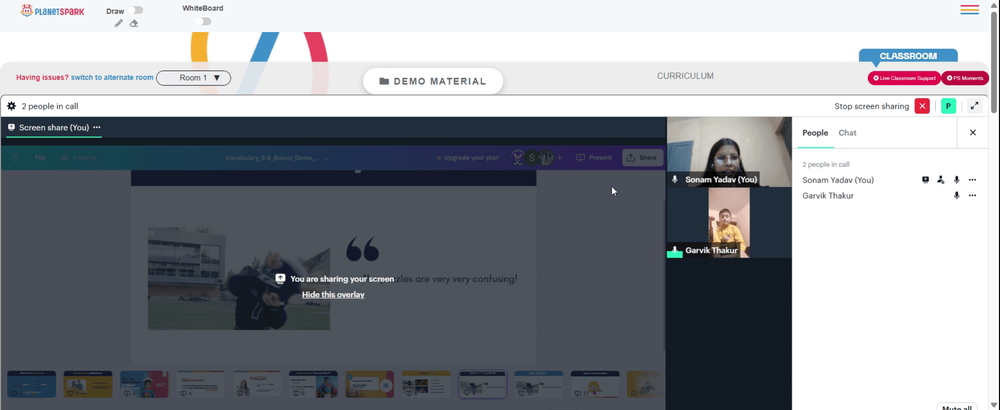Click Mute all button
1000x410 pixels.
click(x=957, y=407)
